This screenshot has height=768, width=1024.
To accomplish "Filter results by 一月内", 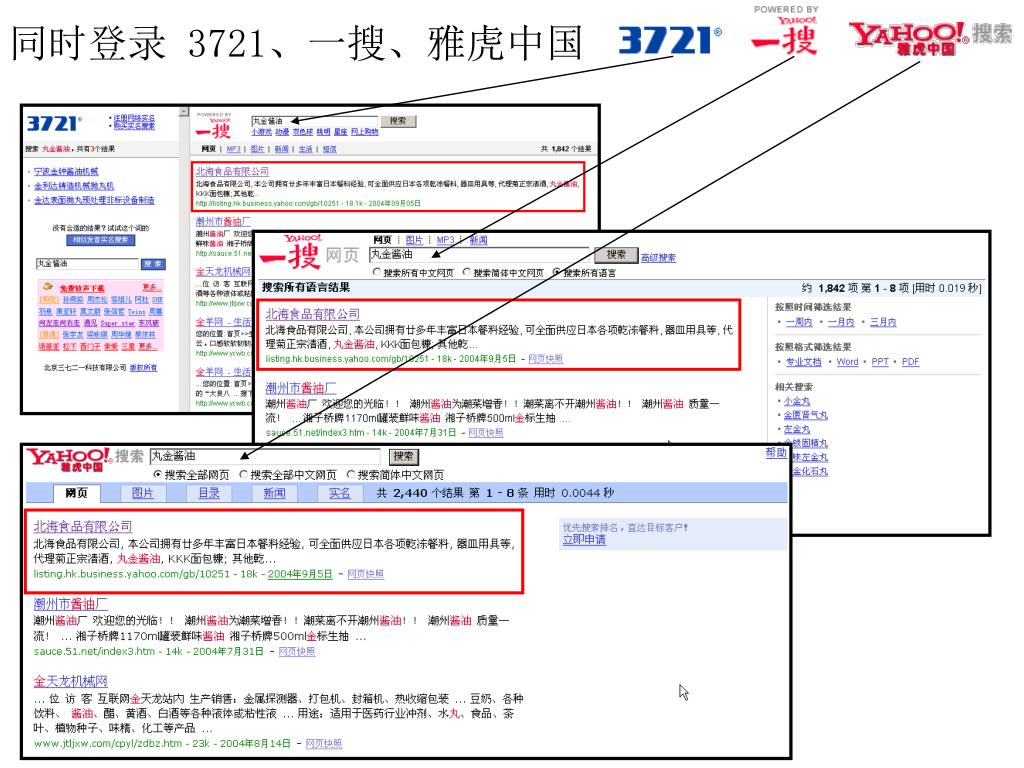I will click(x=841, y=322).
